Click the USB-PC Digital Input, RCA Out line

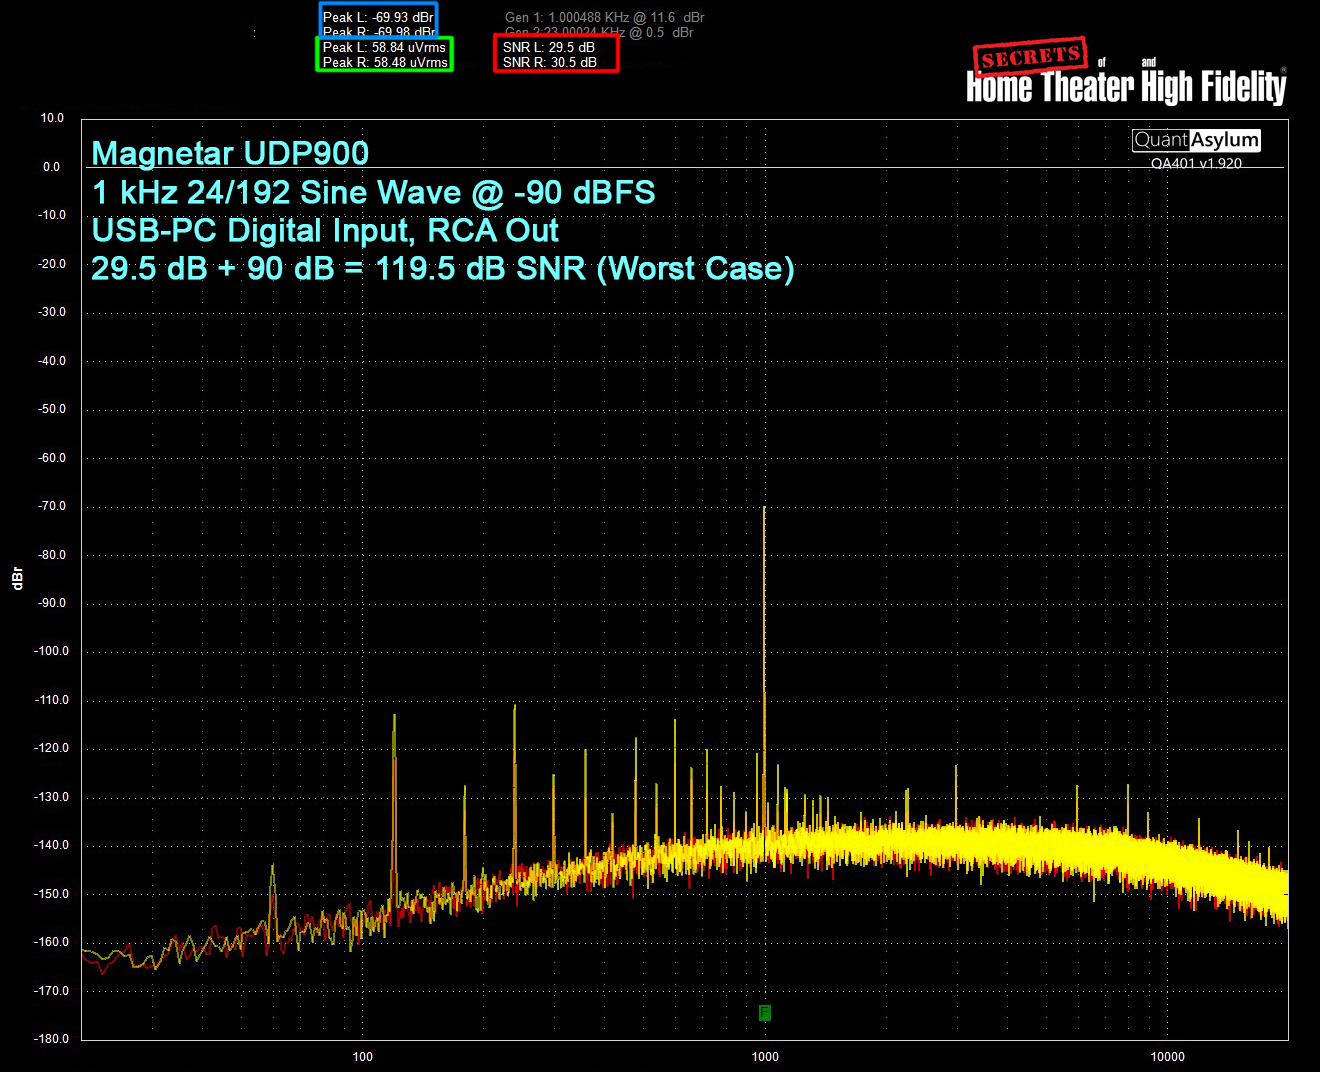(325, 230)
